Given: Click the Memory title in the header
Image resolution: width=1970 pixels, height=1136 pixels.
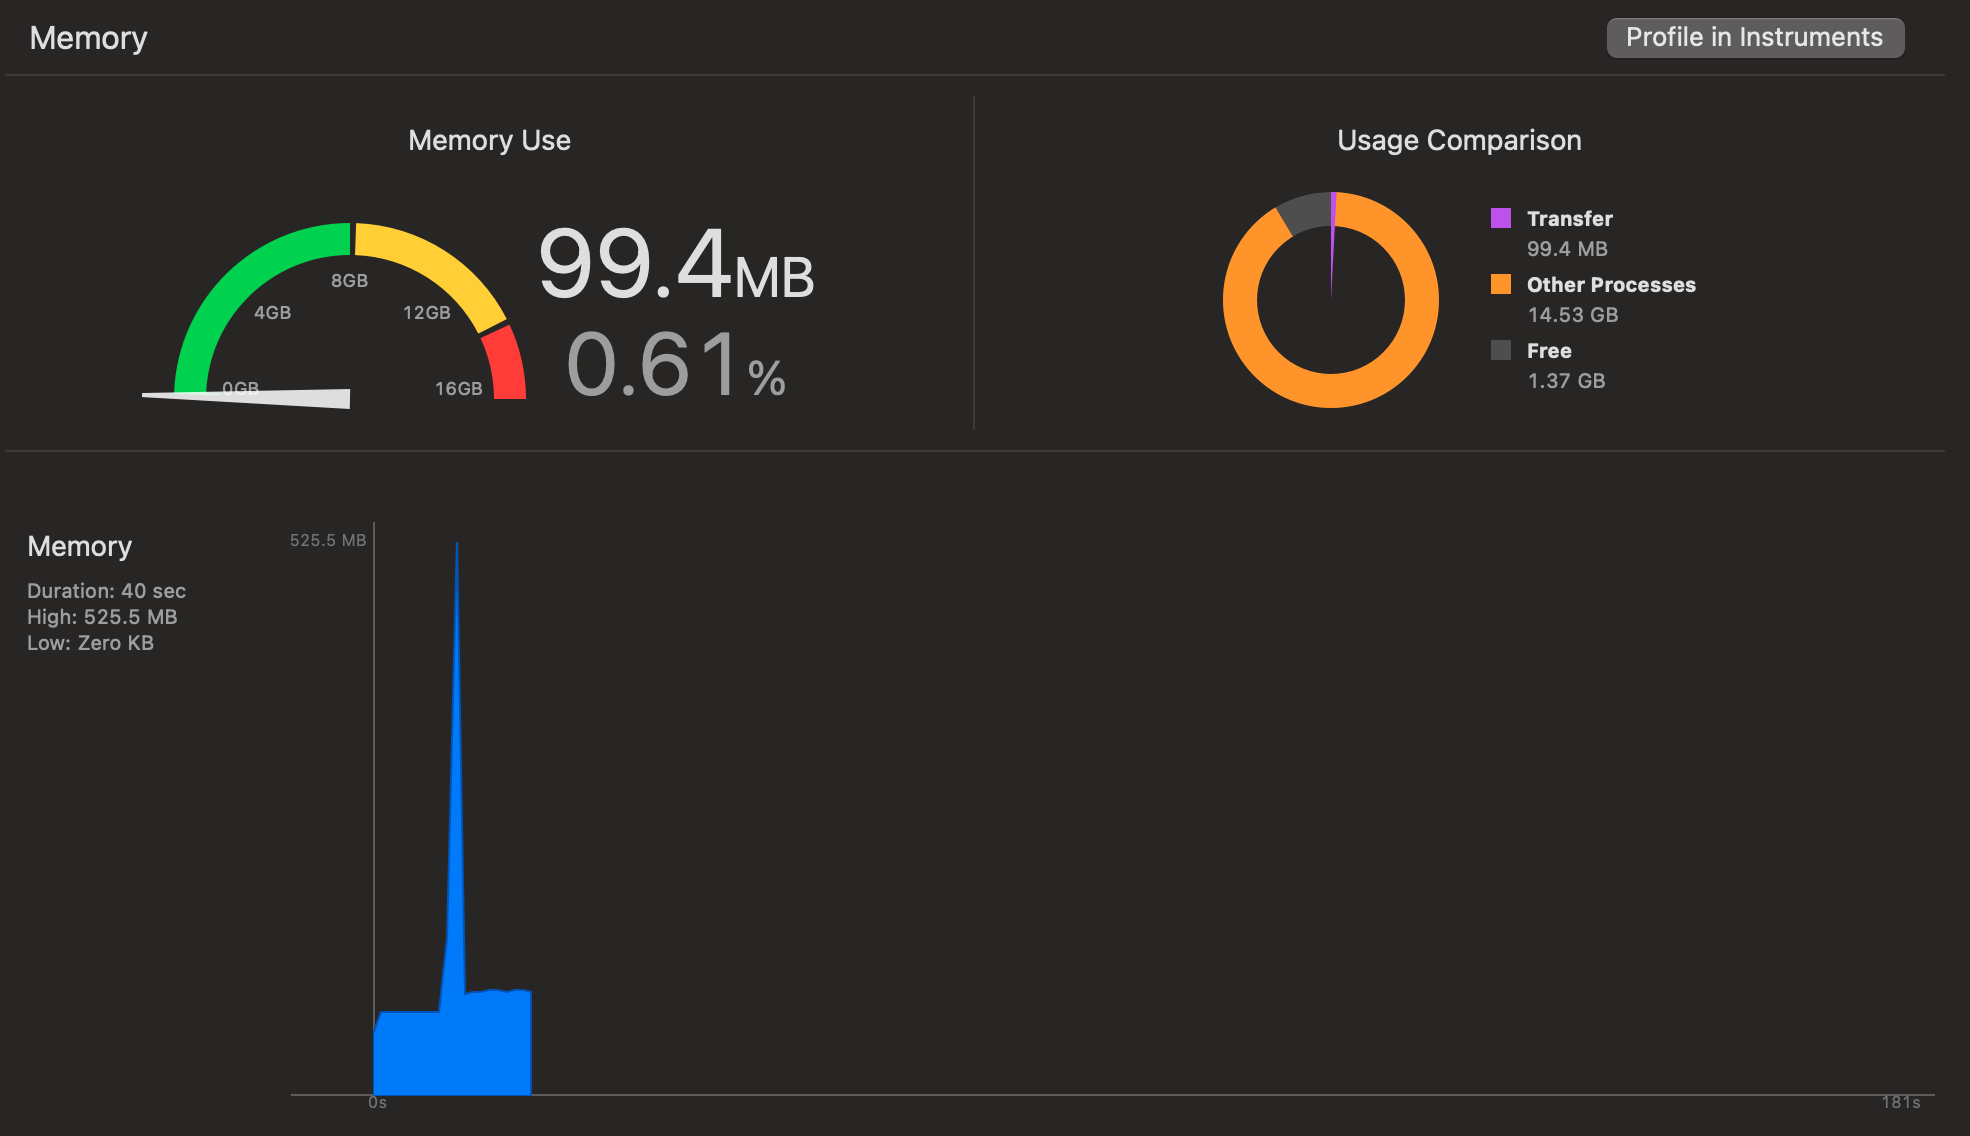Looking at the screenshot, I should (88, 37).
